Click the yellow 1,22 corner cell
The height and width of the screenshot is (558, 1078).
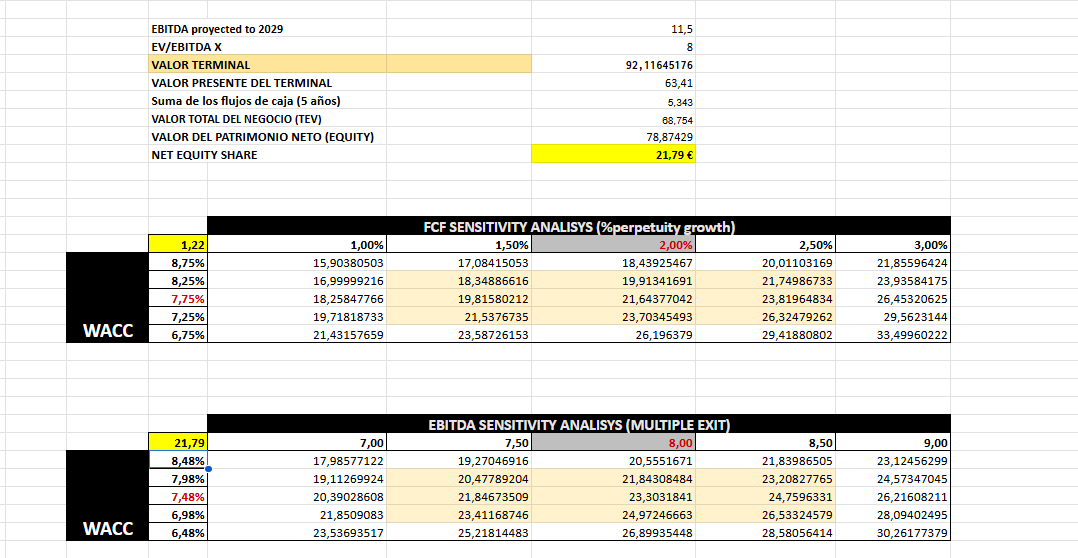point(178,245)
